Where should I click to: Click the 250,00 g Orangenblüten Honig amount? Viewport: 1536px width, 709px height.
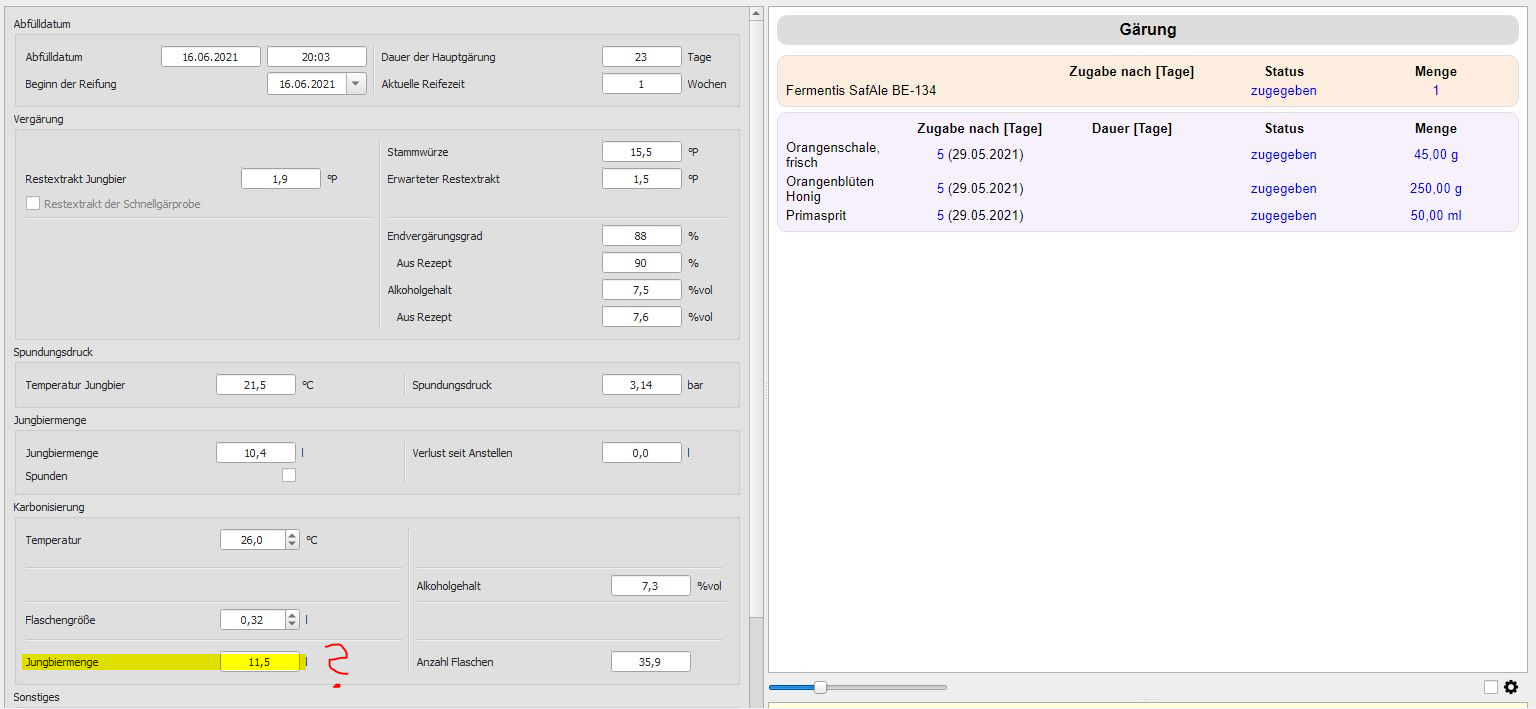click(1435, 189)
